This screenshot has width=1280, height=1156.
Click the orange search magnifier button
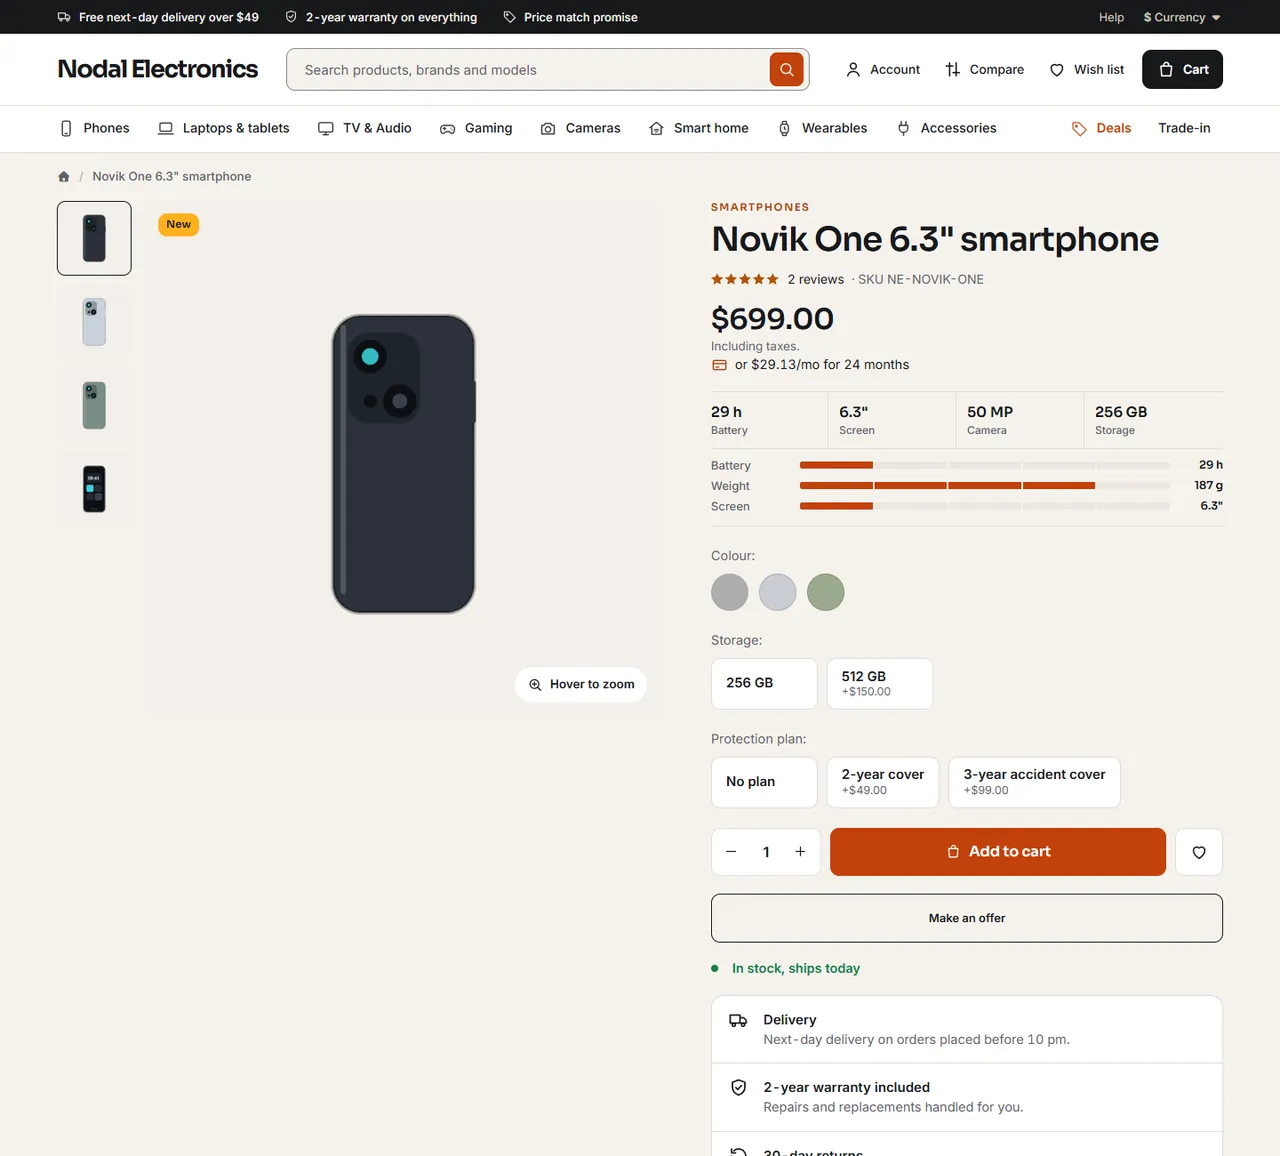(787, 70)
